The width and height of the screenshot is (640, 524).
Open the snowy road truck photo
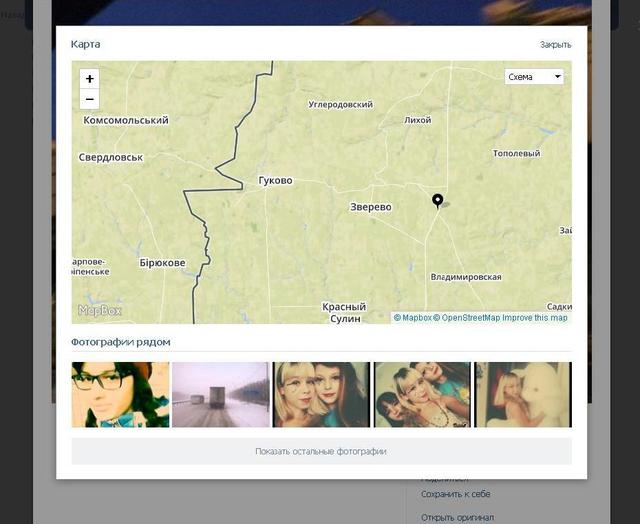point(220,394)
